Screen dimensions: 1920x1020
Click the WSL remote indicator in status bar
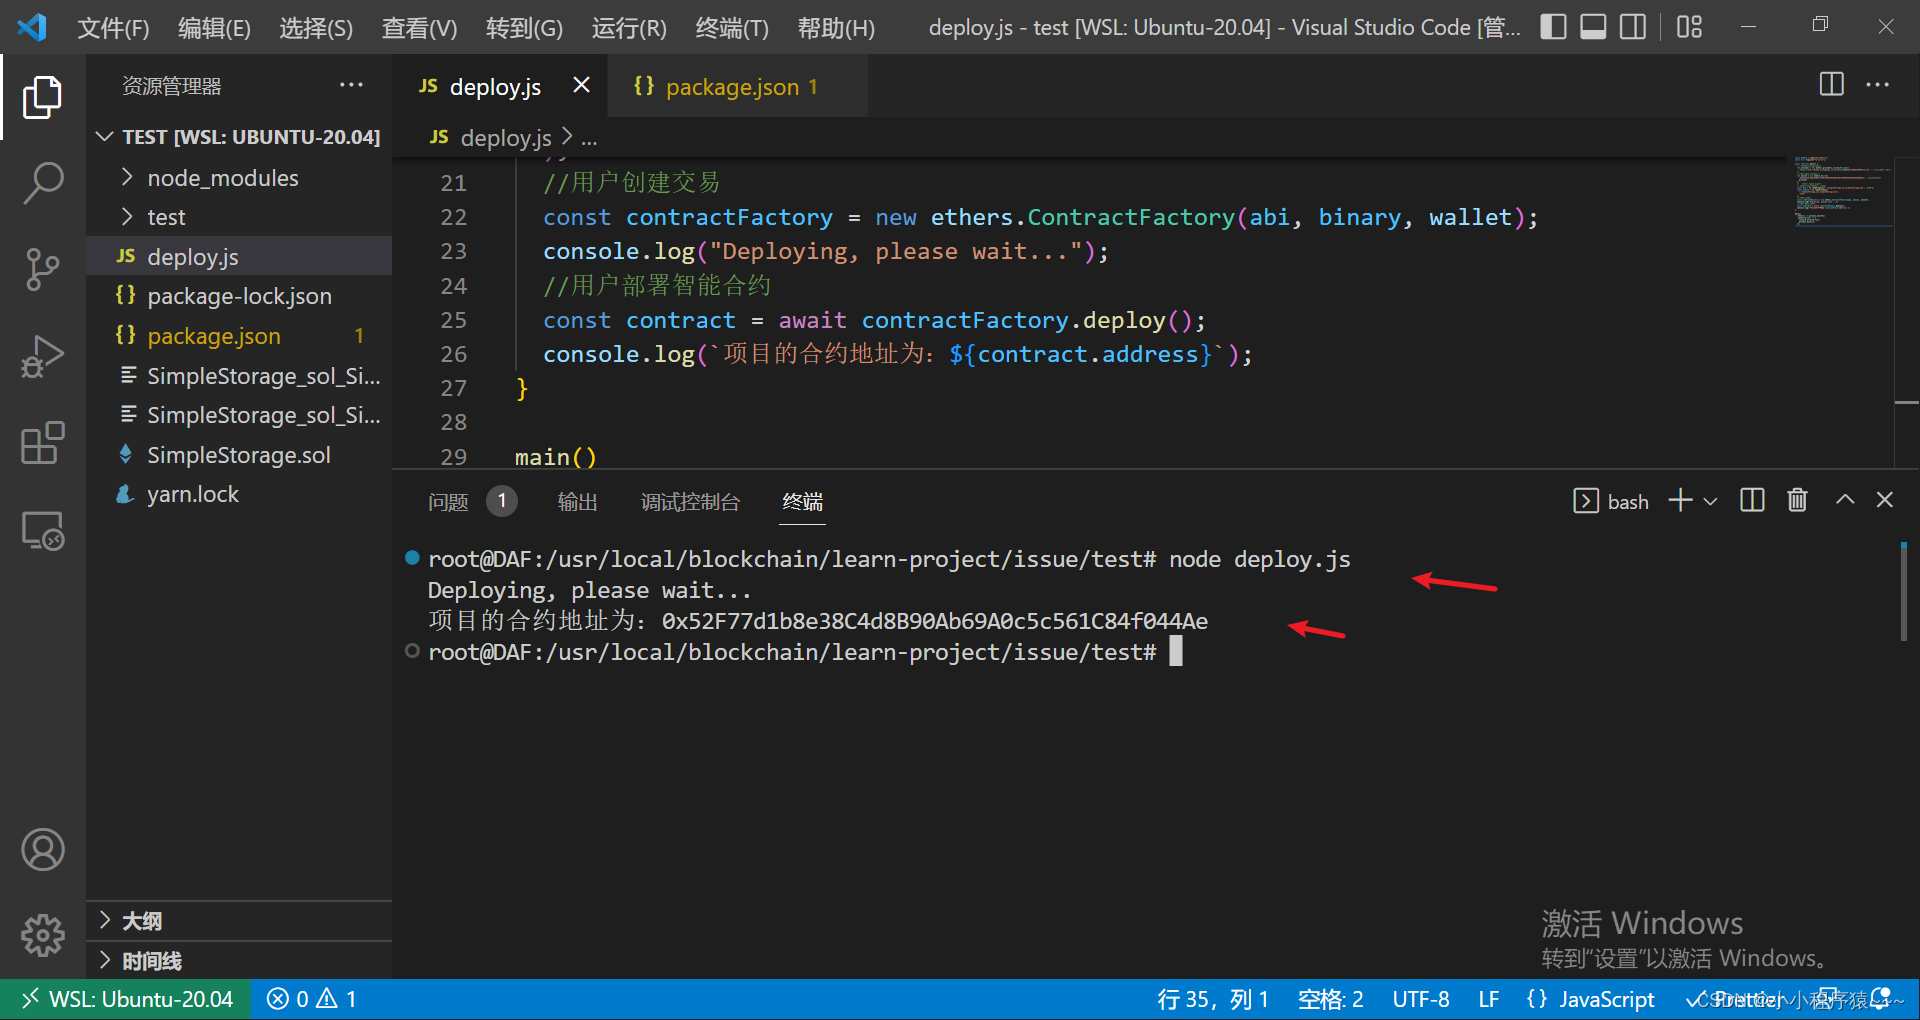pos(126,999)
